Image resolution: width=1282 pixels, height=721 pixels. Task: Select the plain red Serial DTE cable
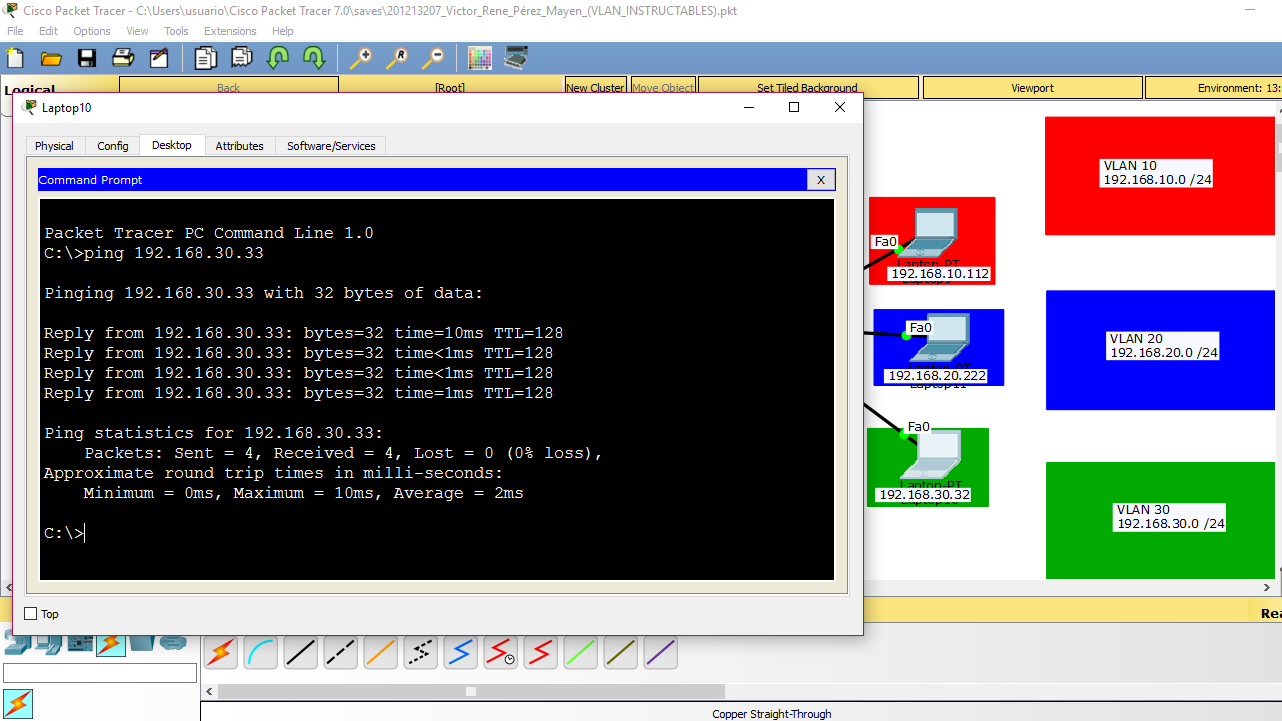[541, 653]
